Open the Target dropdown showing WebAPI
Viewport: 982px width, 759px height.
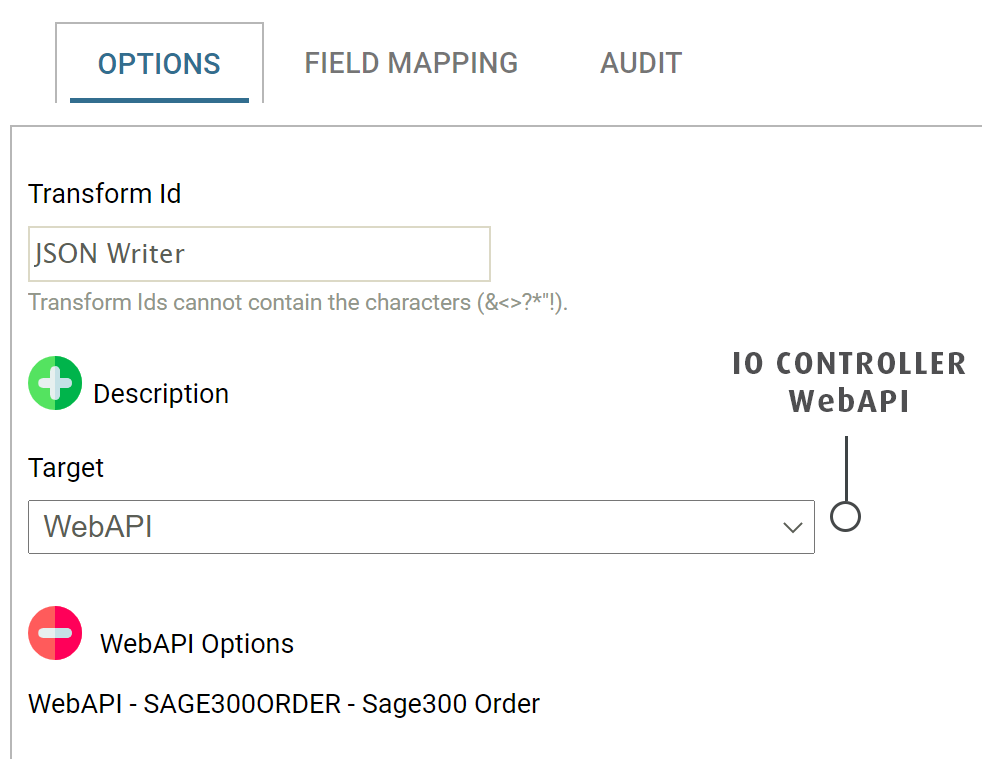pyautogui.click(x=420, y=527)
